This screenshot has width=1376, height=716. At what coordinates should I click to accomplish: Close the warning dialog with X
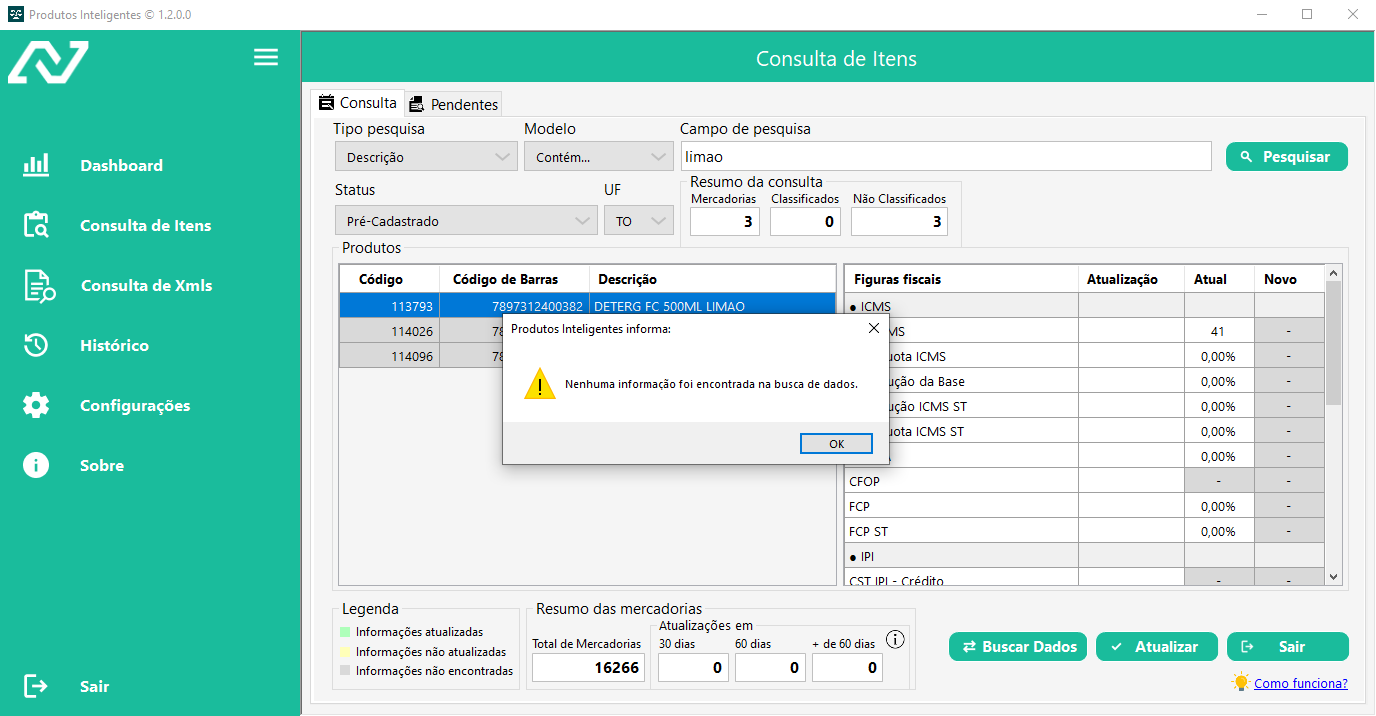pos(873,328)
